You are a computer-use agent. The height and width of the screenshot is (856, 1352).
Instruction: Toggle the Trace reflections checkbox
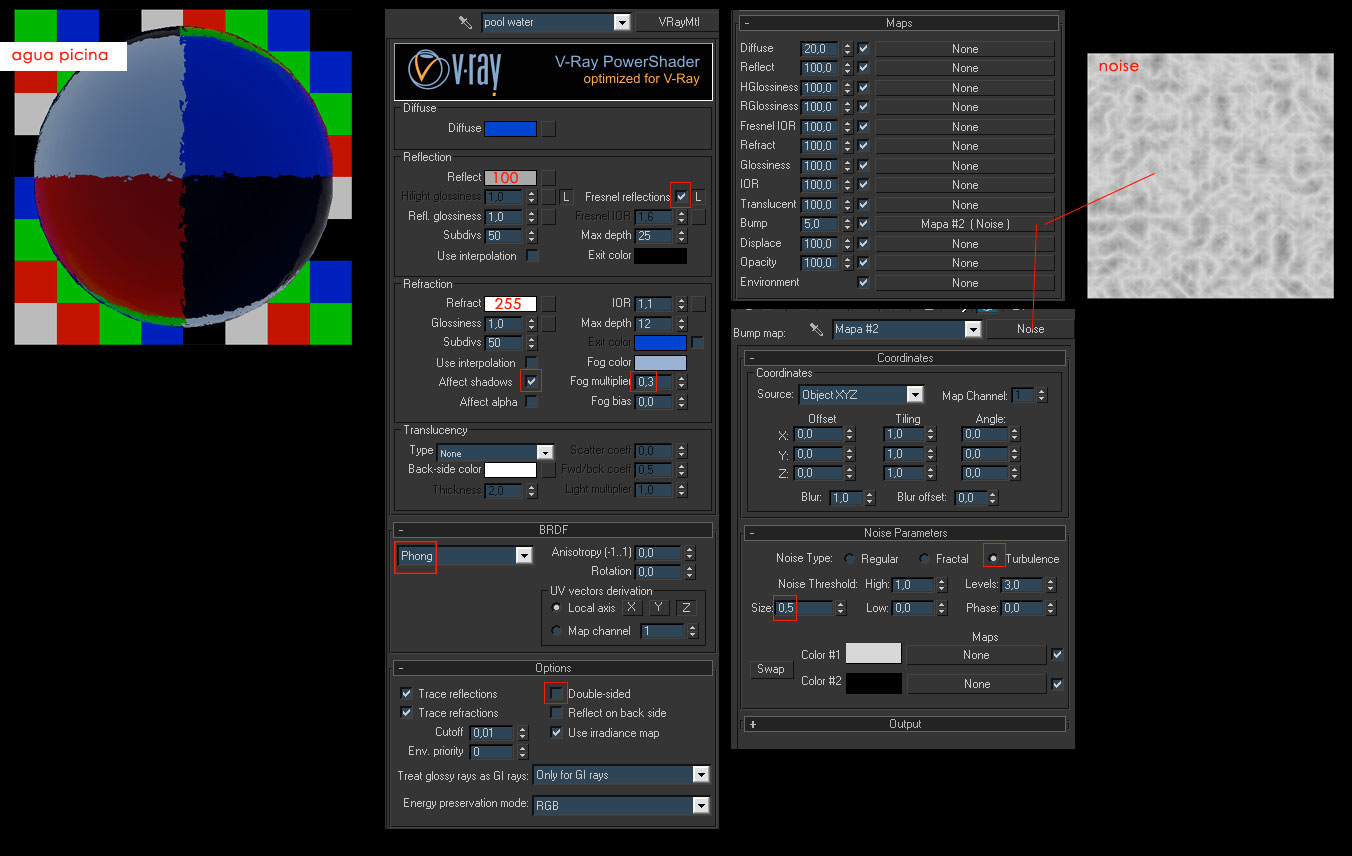[x=407, y=694]
